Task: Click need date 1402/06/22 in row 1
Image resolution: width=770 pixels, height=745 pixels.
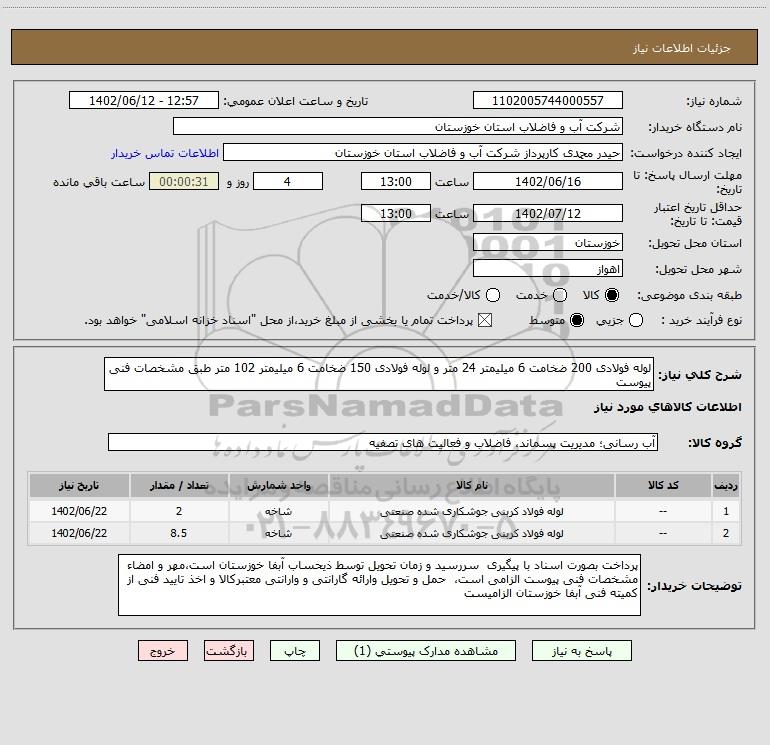Action: click(79, 511)
